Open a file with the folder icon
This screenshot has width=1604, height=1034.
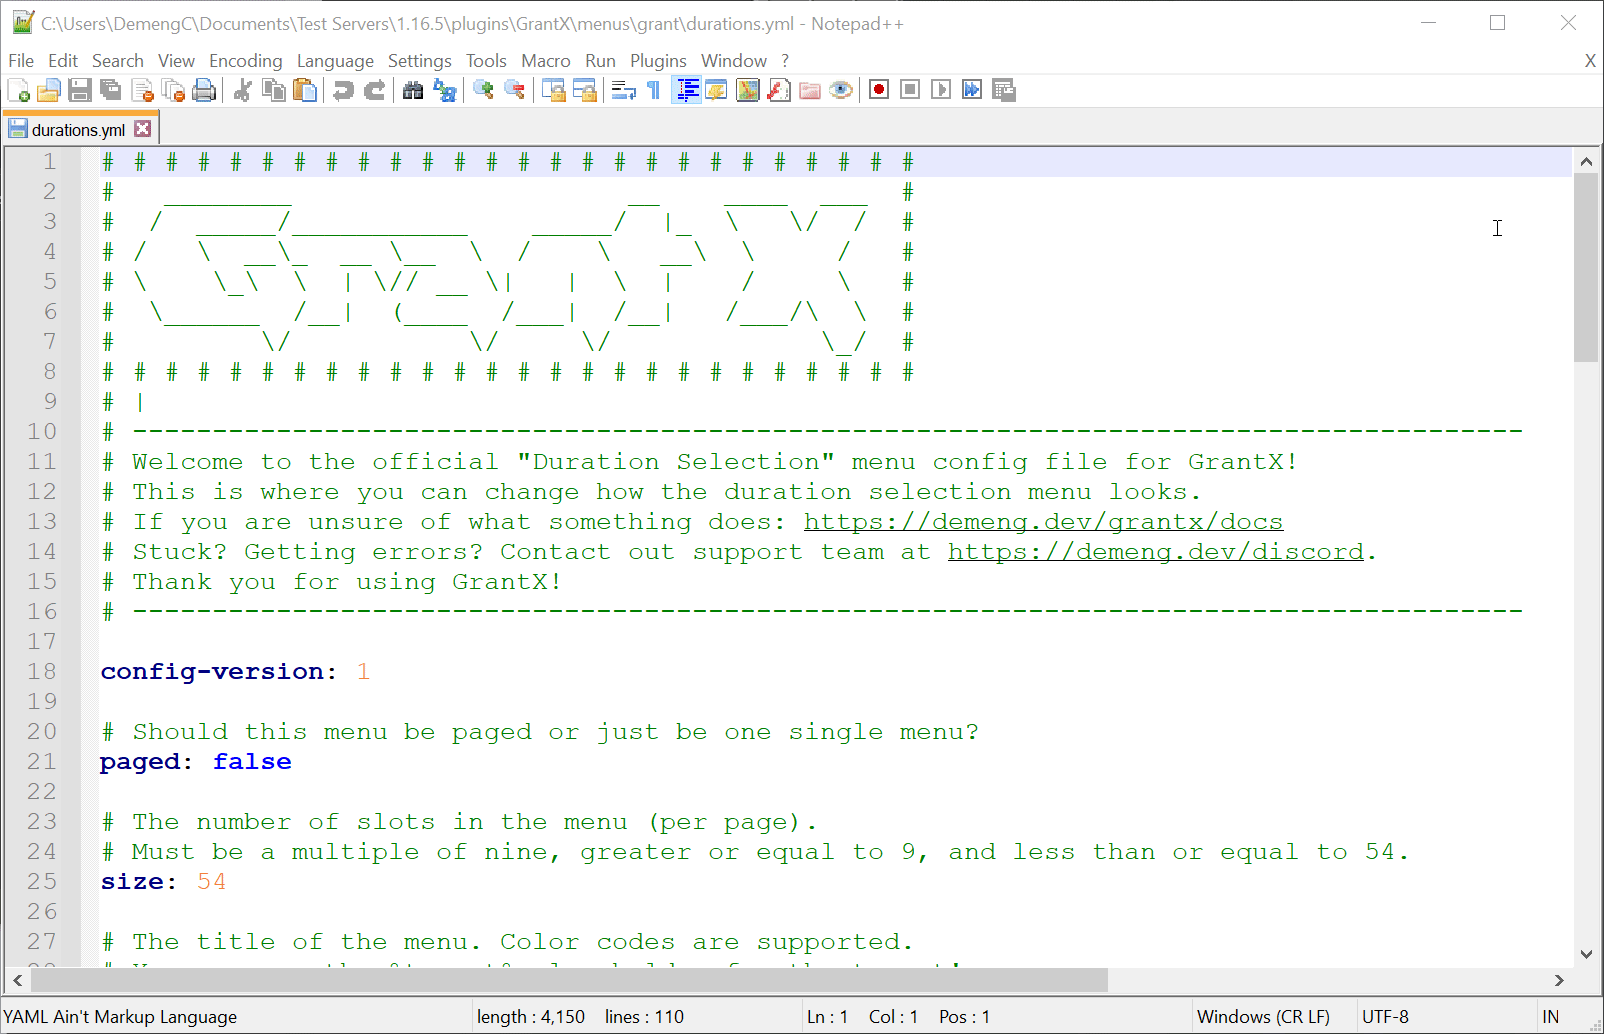(48, 90)
